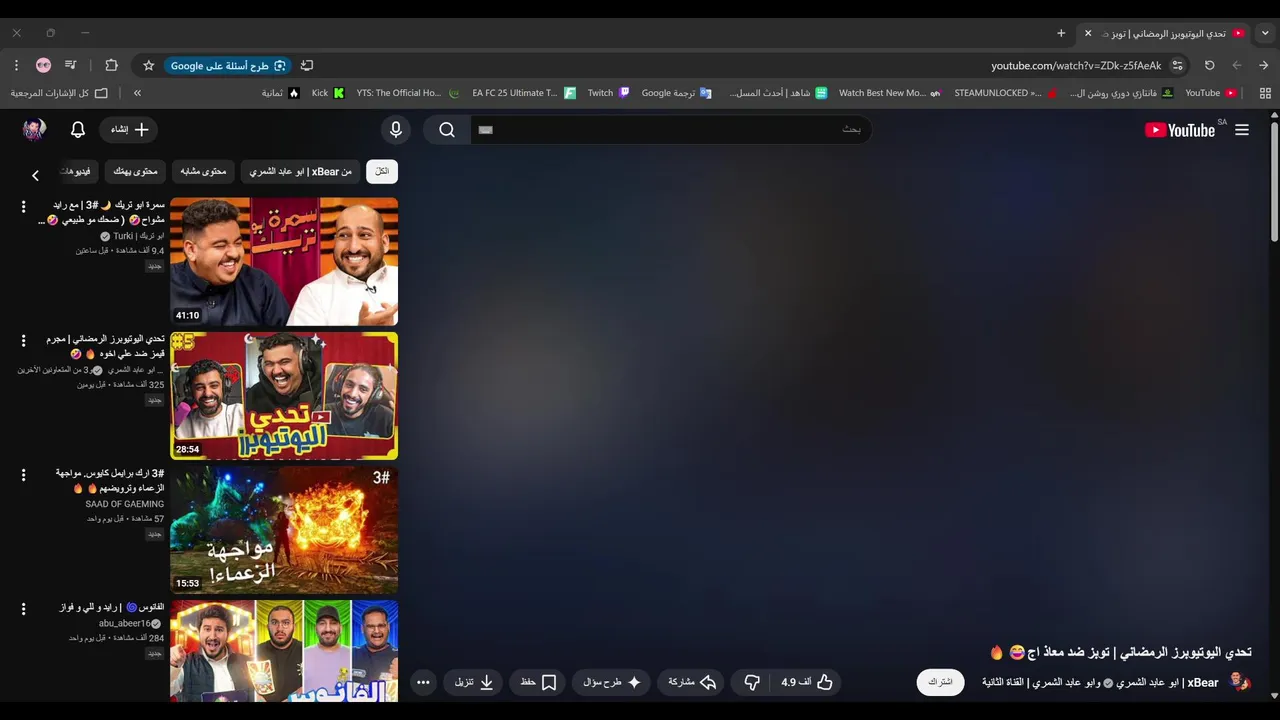
Task: Open the كل الإشارات المرجعية bookmarks folder
Action: tap(59, 93)
